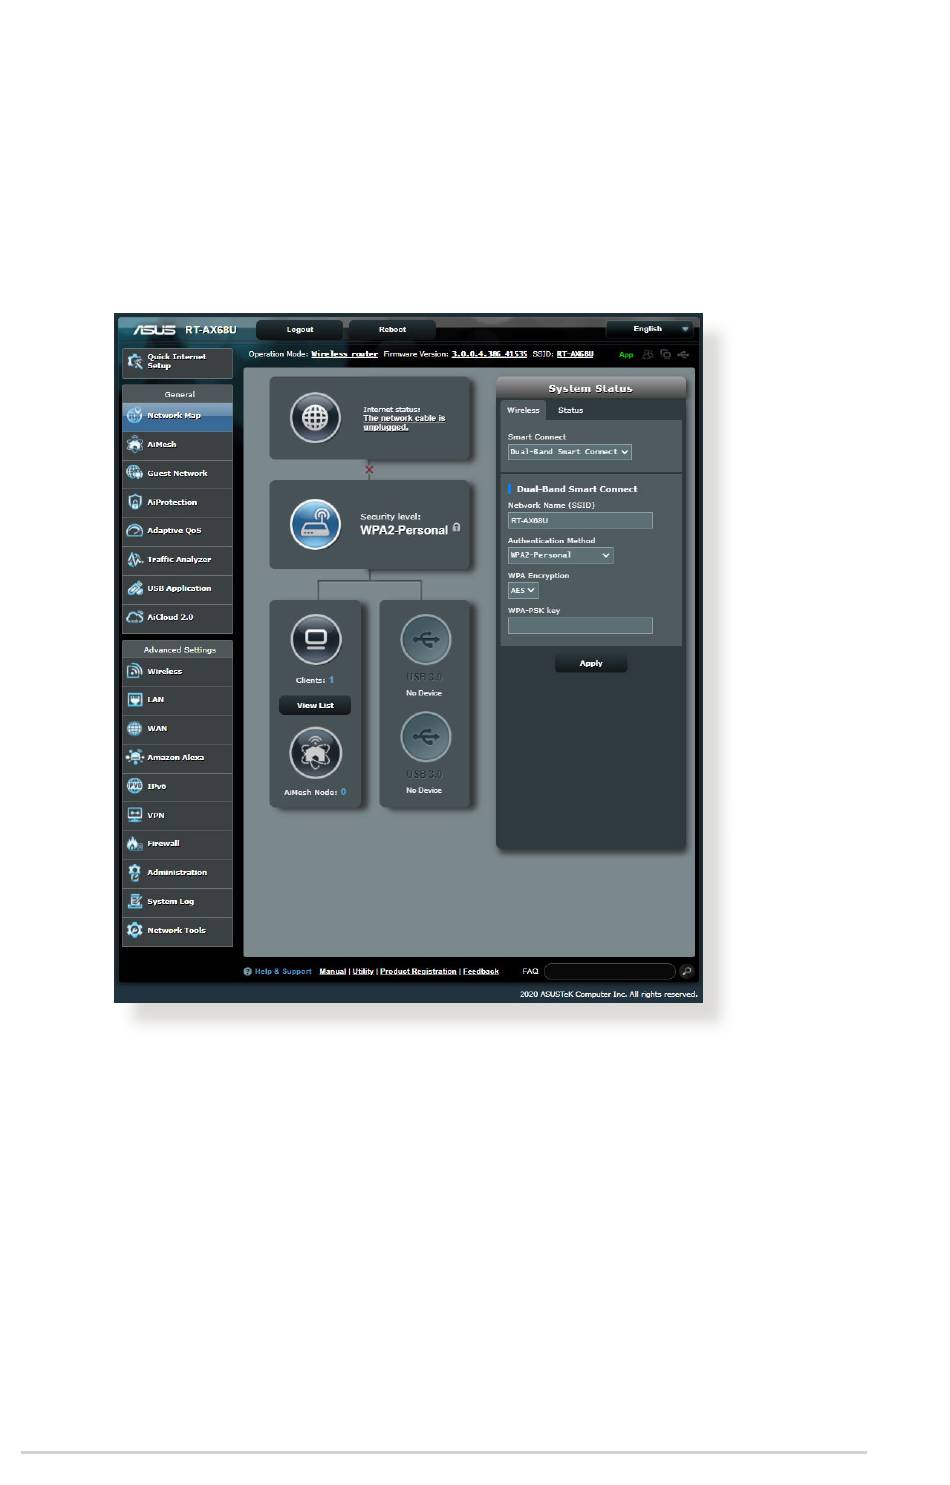Image resolution: width=950 pixels, height=1485 pixels.
Task: Open Guest Network page
Action: 177,474
